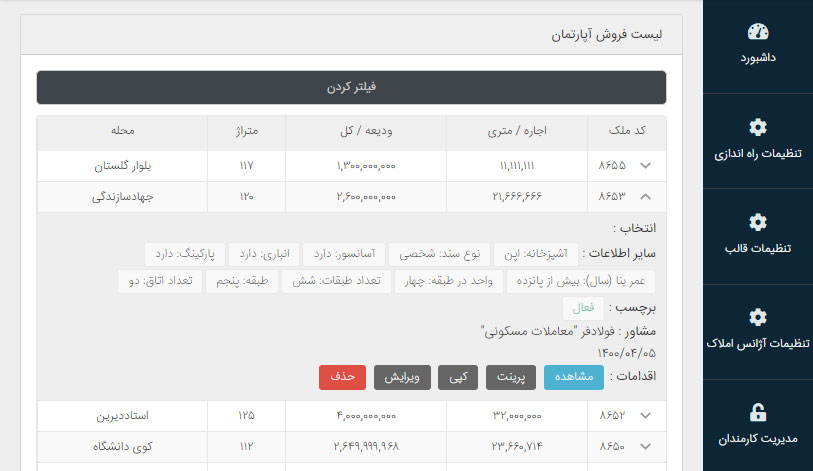Expand row with property code ۸۶۵۰
This screenshot has height=471, width=813.
[x=645, y=447]
